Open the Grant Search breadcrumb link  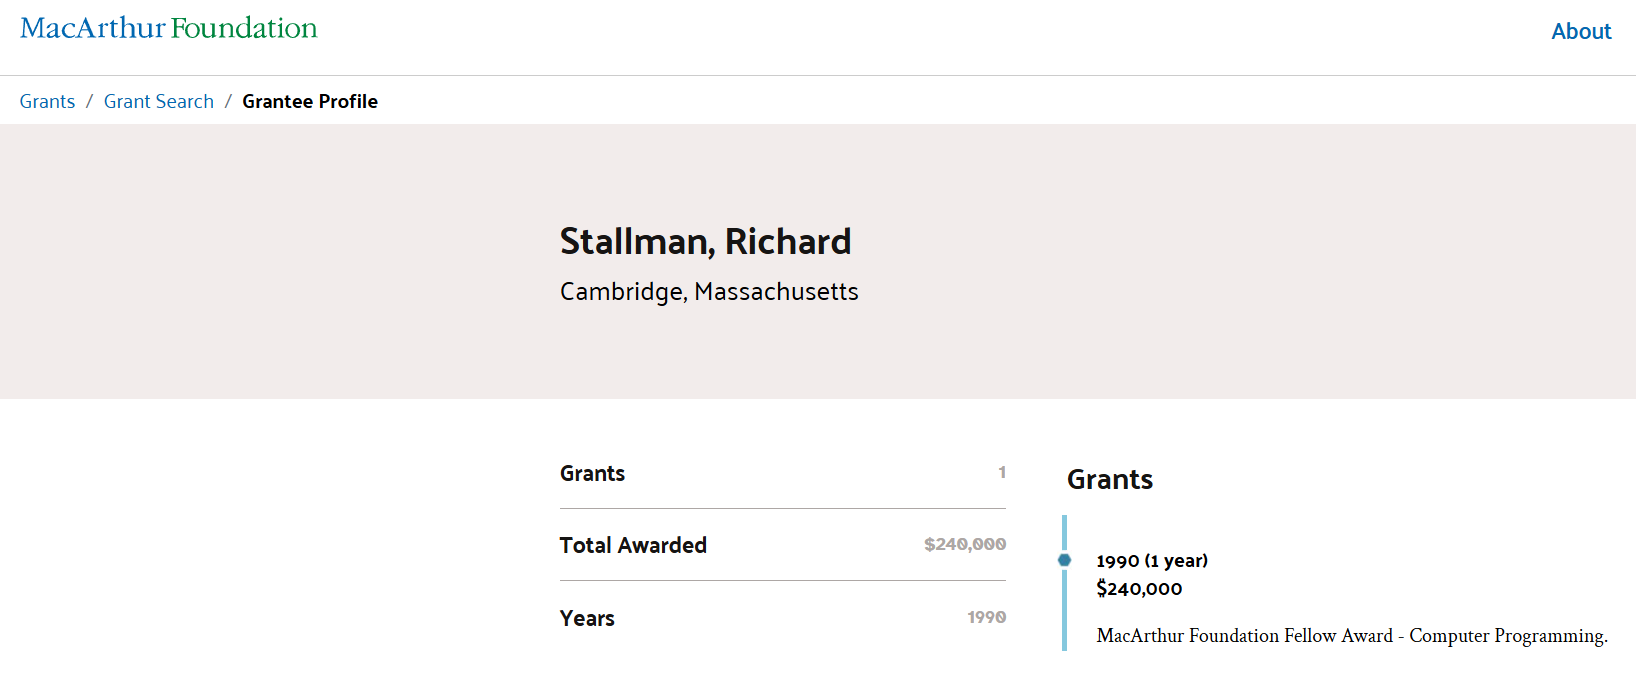[159, 102]
